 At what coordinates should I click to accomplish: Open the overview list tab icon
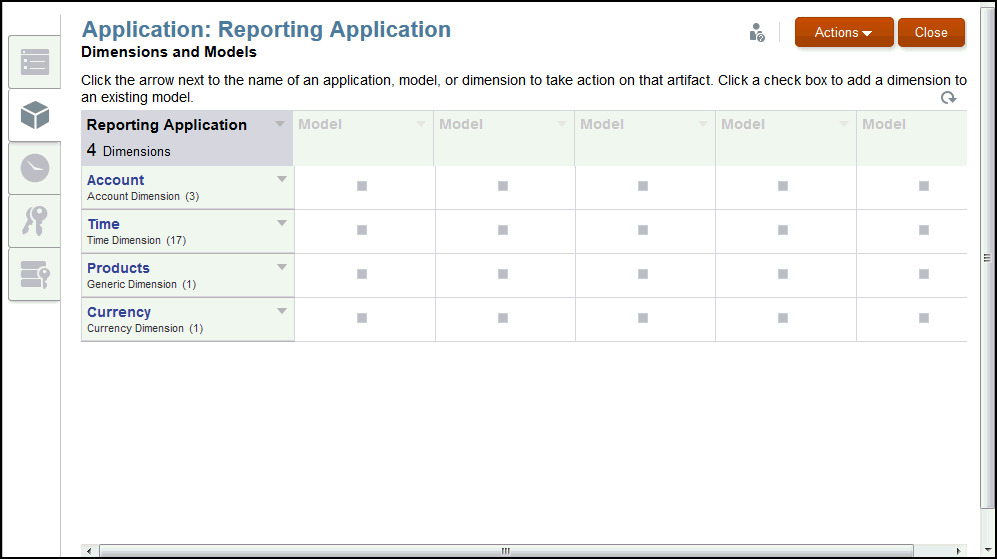click(x=35, y=62)
